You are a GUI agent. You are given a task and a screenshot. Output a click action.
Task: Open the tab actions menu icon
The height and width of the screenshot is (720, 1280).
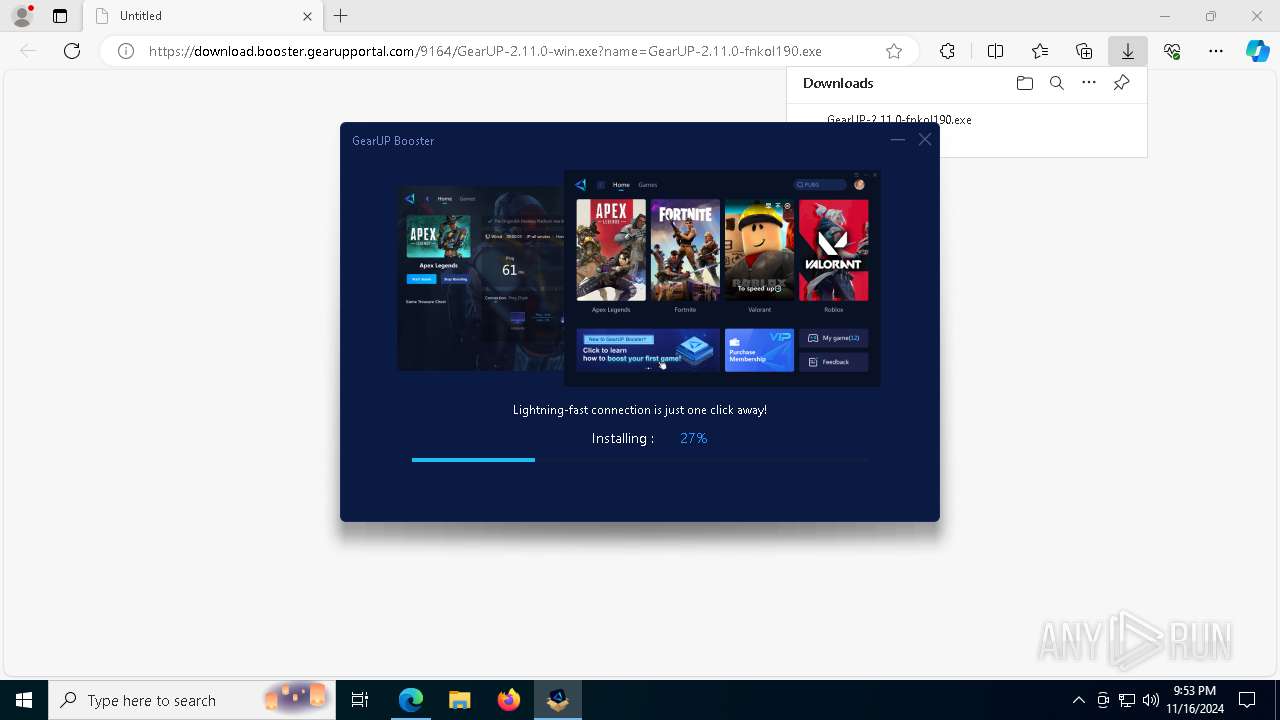(x=60, y=16)
